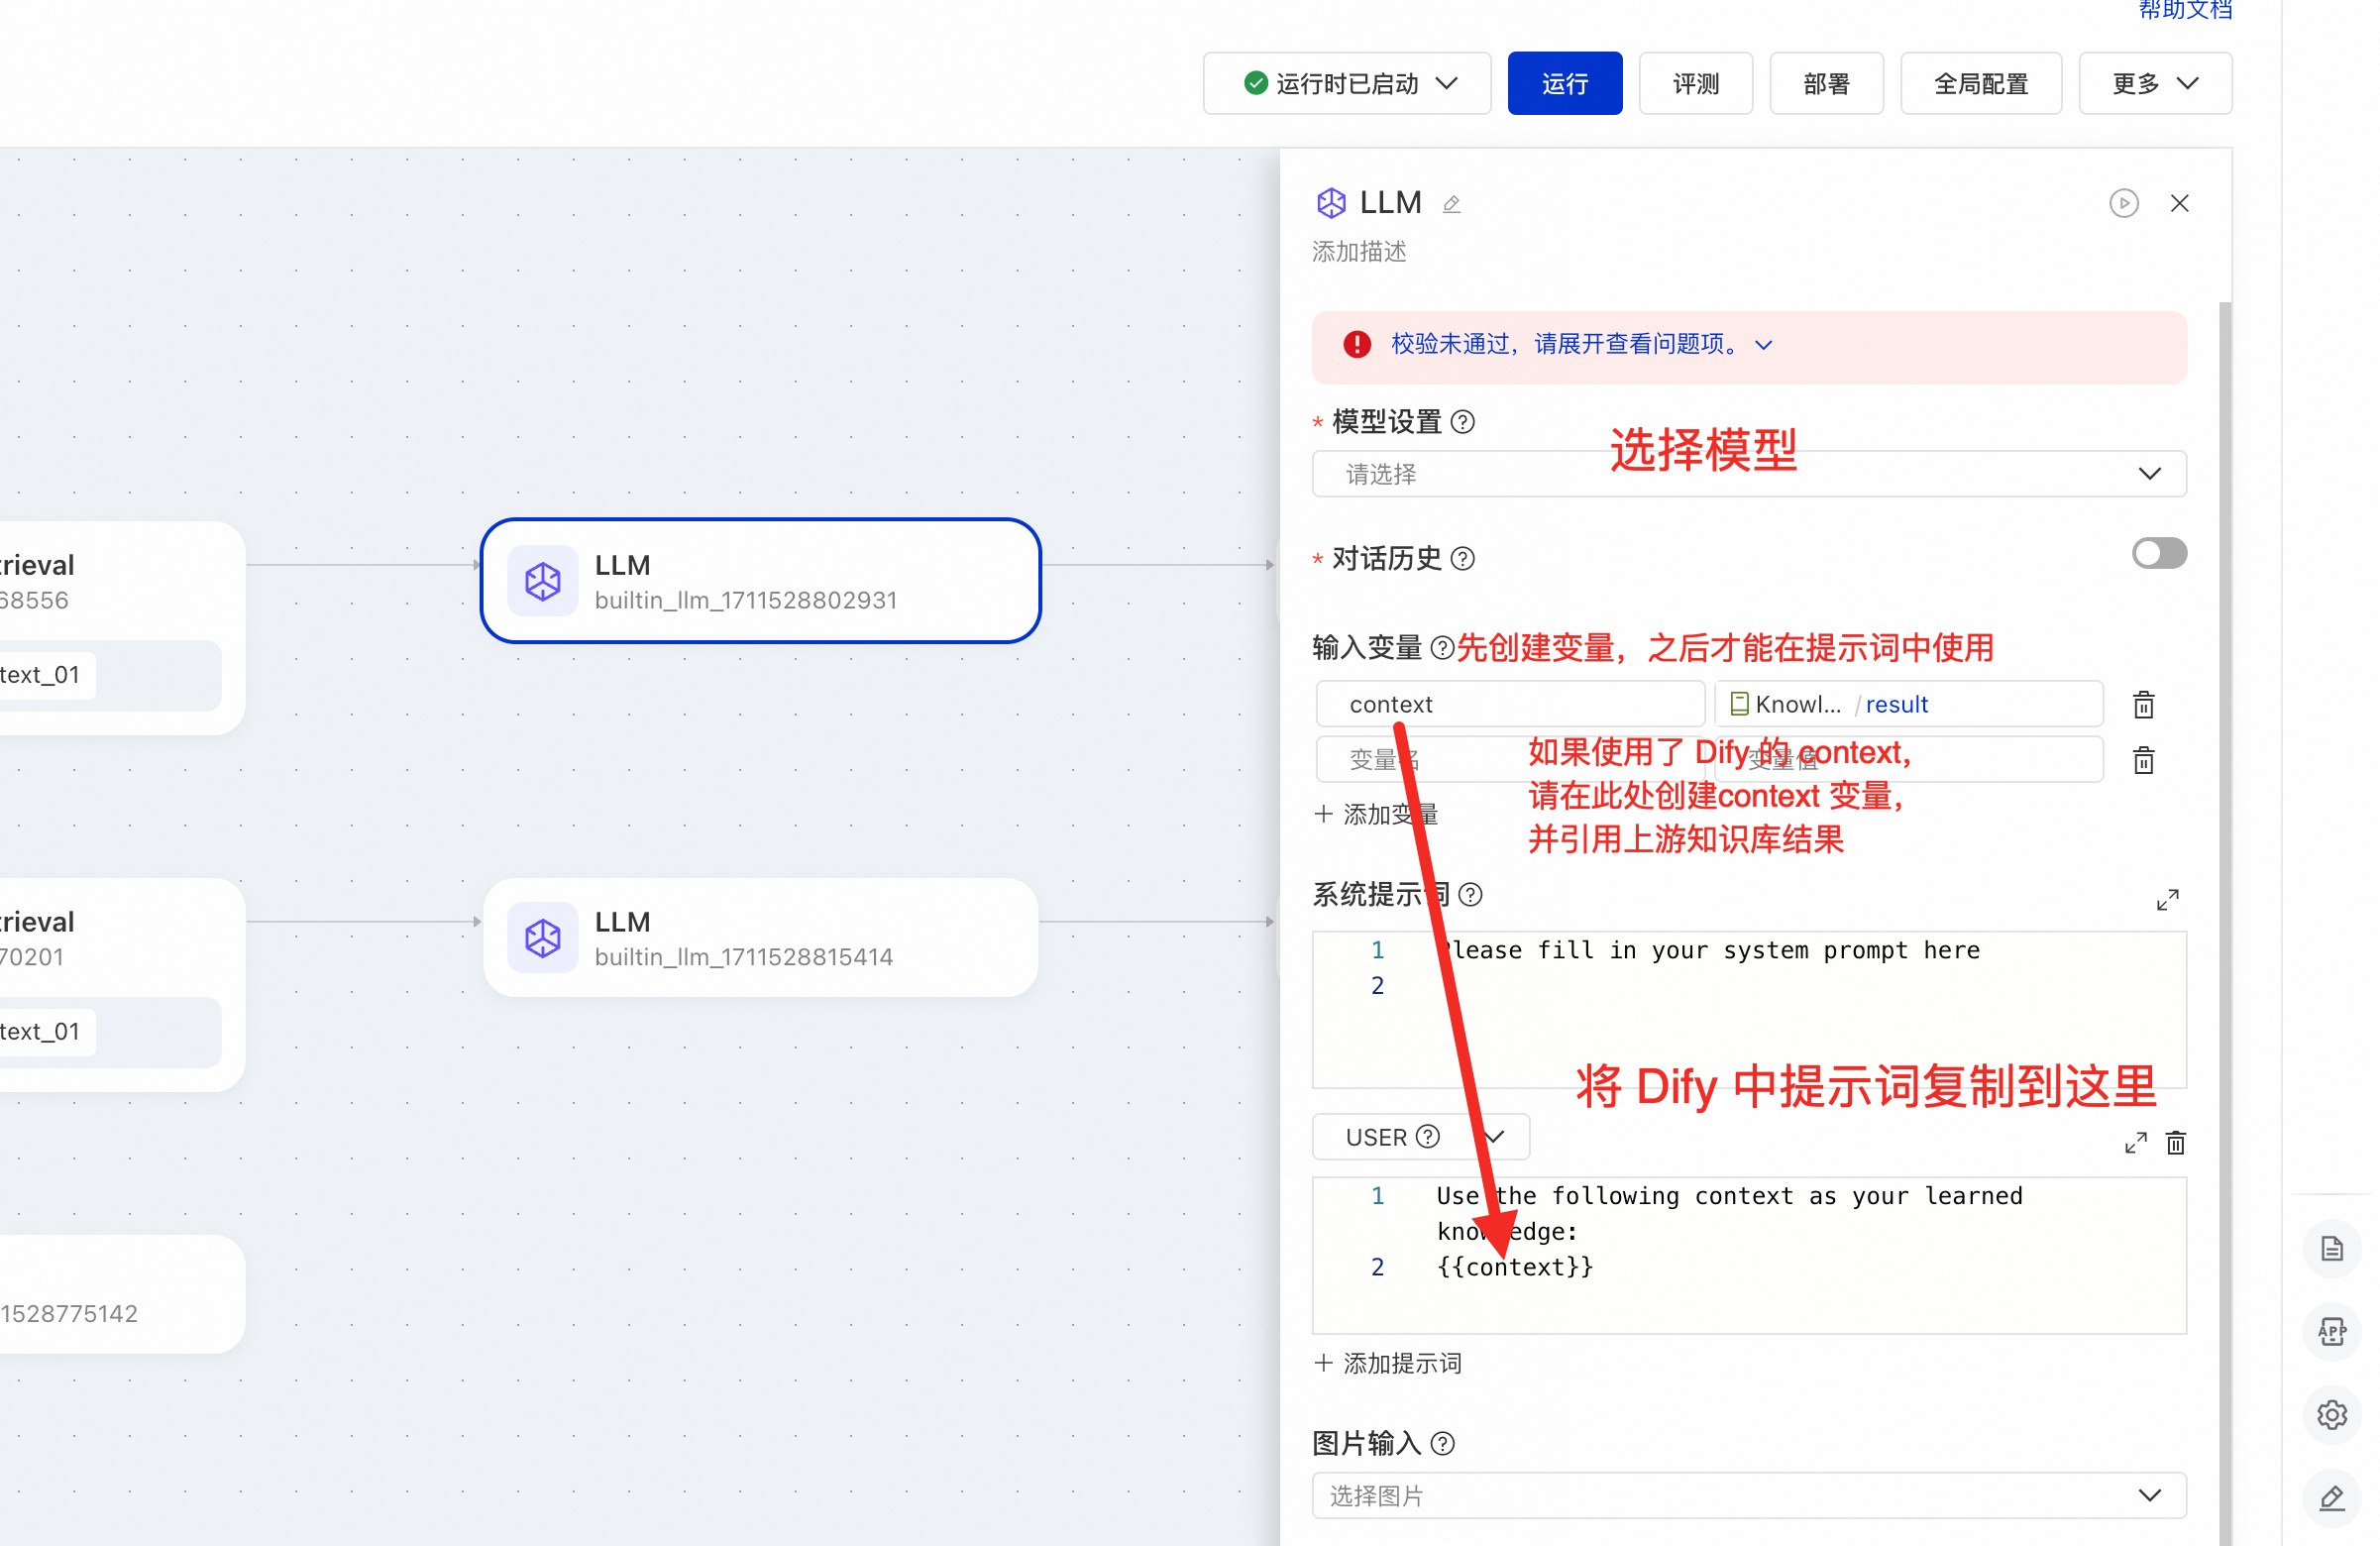Open the 模型设置 model select dropdown
This screenshot has width=2380, height=1546.
[x=1749, y=473]
